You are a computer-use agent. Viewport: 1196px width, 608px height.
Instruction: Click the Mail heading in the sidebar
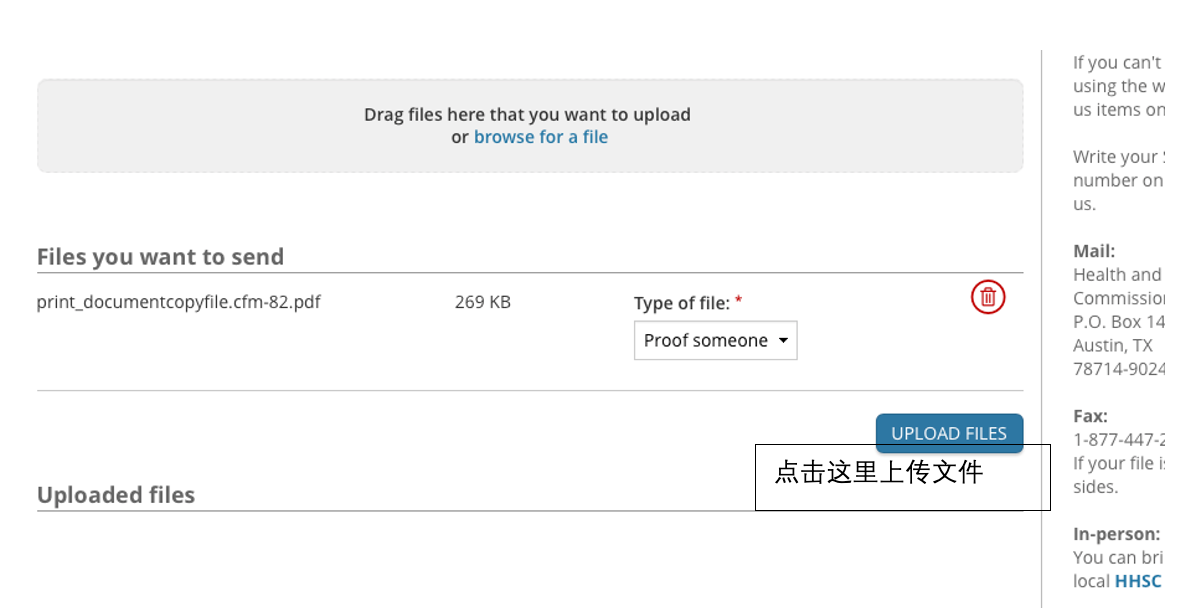(1094, 251)
